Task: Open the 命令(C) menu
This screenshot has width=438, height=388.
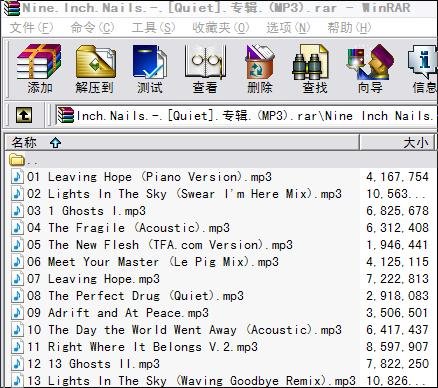Action: click(x=92, y=28)
